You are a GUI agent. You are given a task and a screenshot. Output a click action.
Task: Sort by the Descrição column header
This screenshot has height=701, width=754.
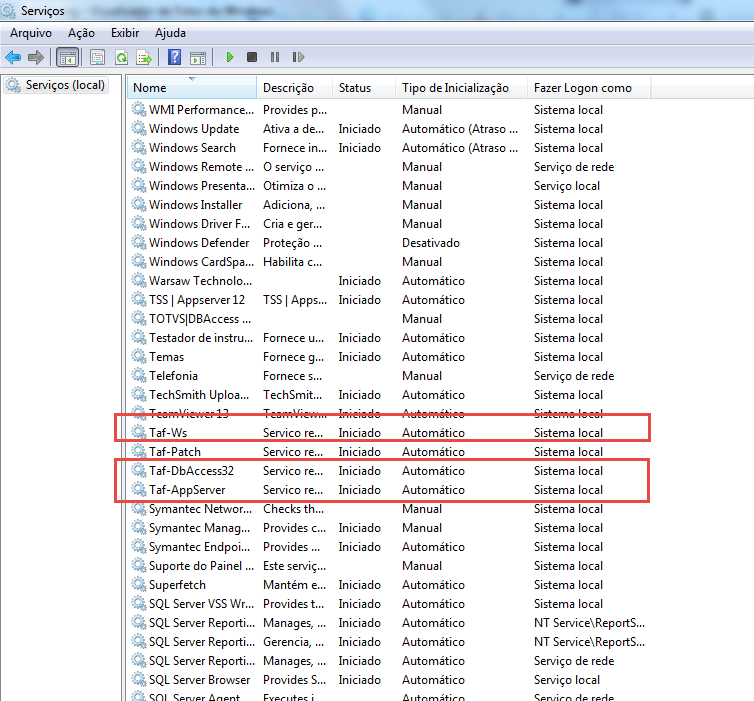pos(294,88)
